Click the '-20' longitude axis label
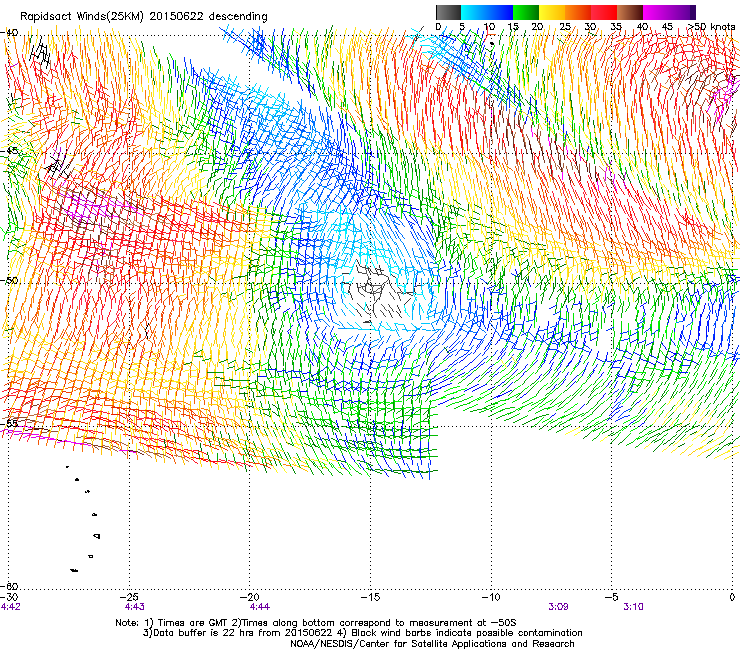Screen dimensions: 740x650 click(x=250, y=597)
